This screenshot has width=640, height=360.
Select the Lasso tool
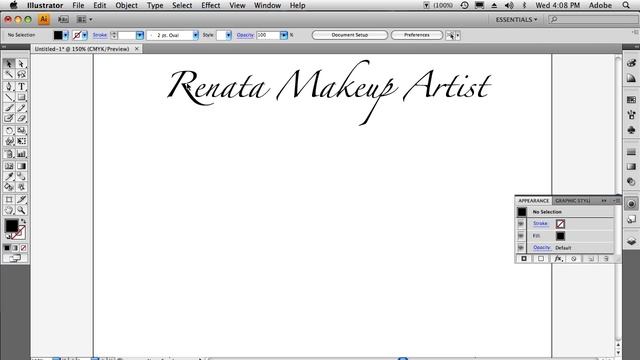[21, 74]
